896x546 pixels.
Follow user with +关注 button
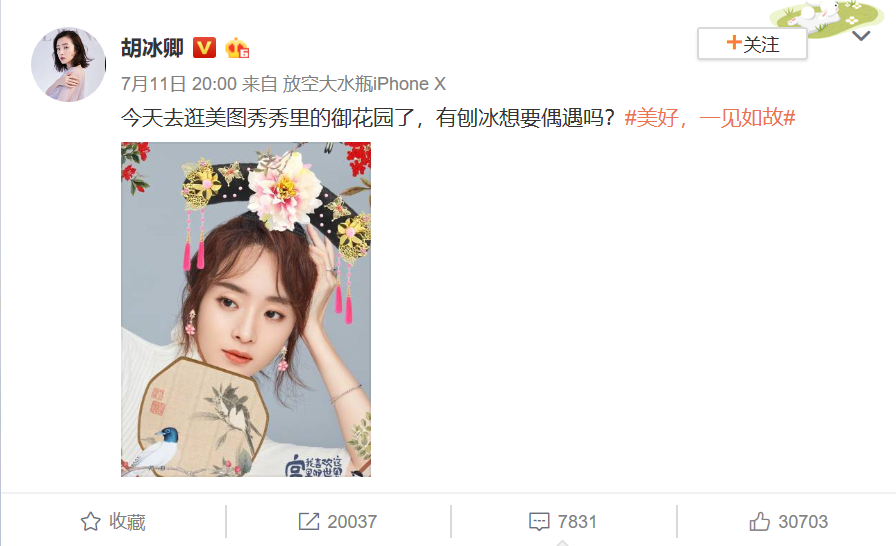click(x=752, y=43)
